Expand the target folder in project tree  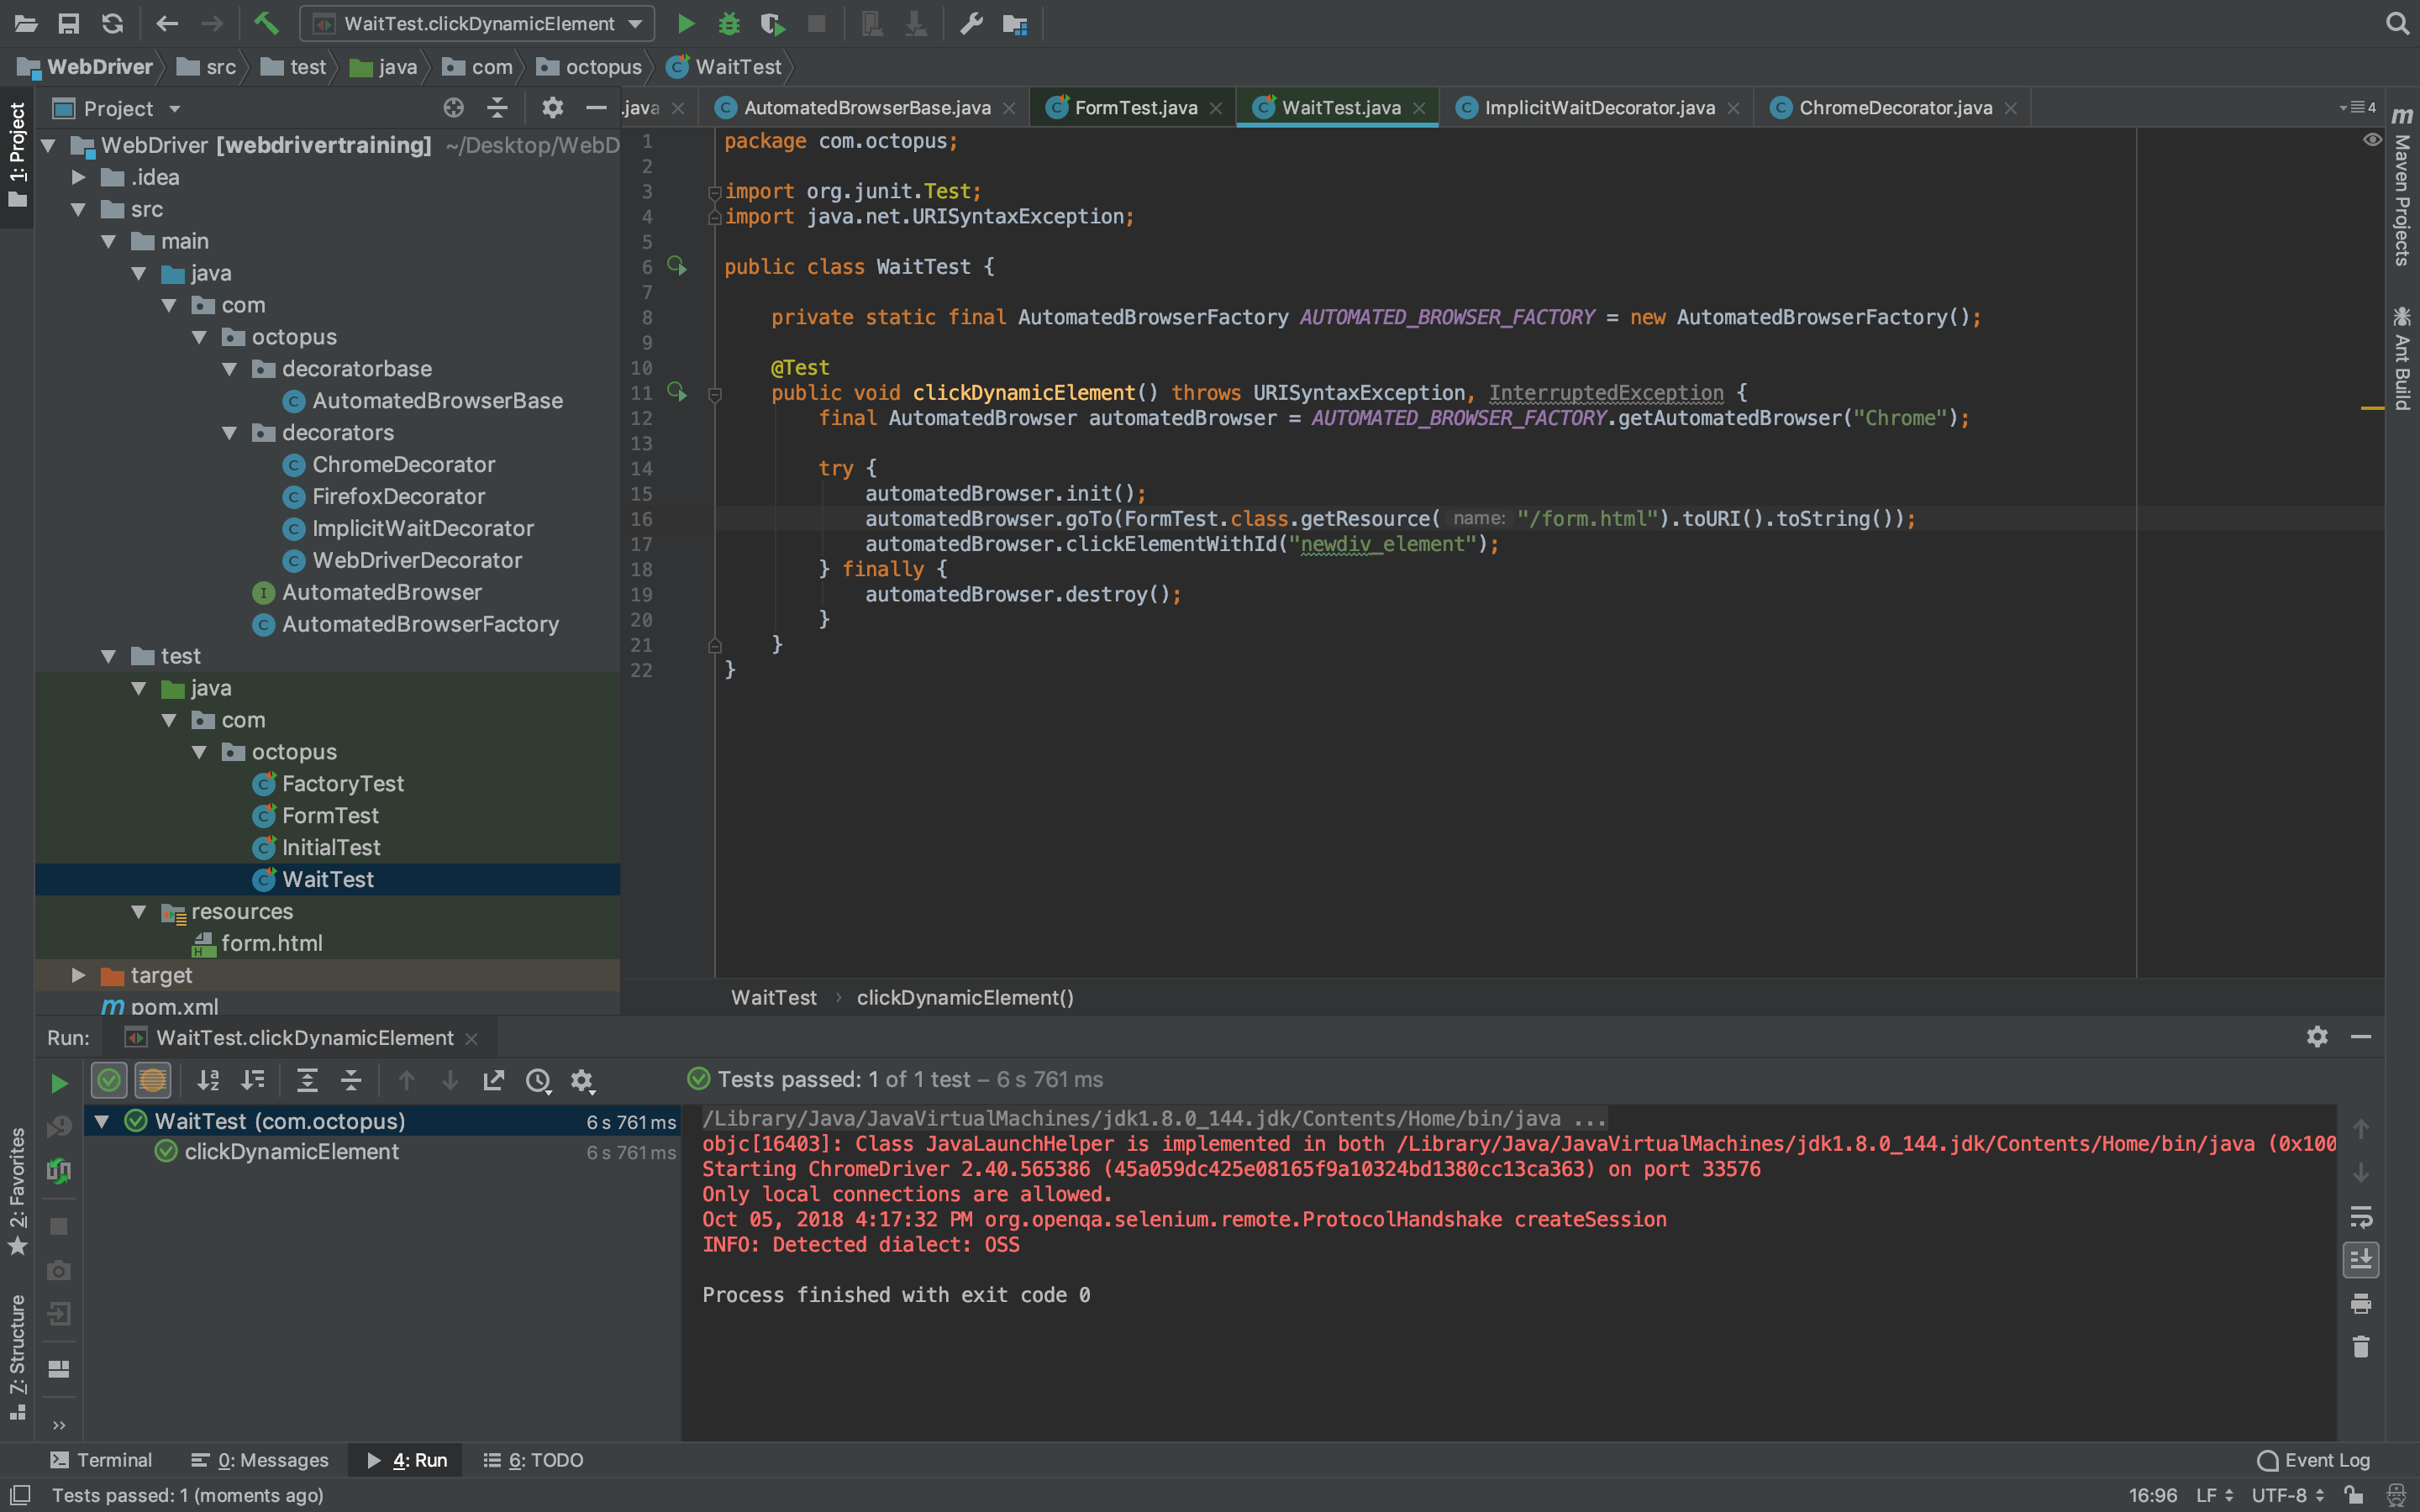[x=78, y=975]
